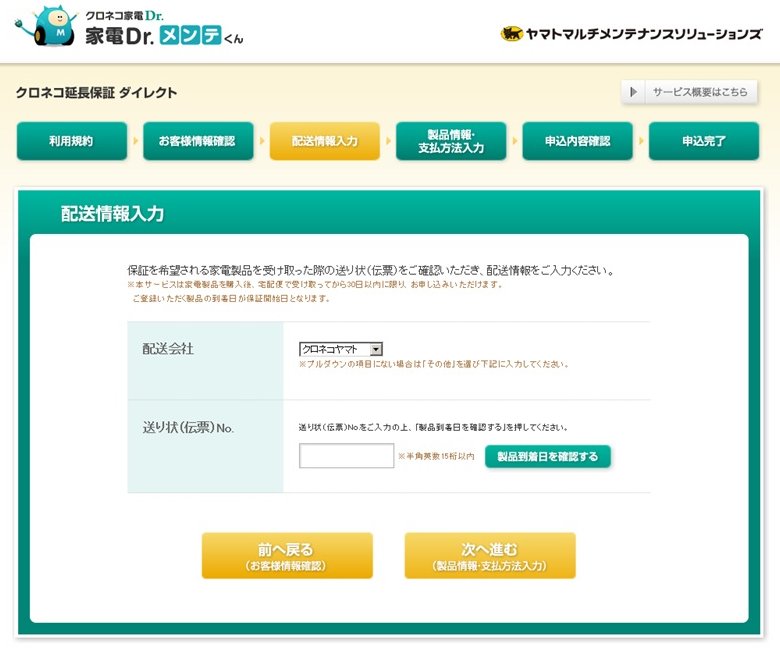Jump to the 製品情報・支払方法入力 step
Viewport: 780px width, 652px height.
pos(451,141)
